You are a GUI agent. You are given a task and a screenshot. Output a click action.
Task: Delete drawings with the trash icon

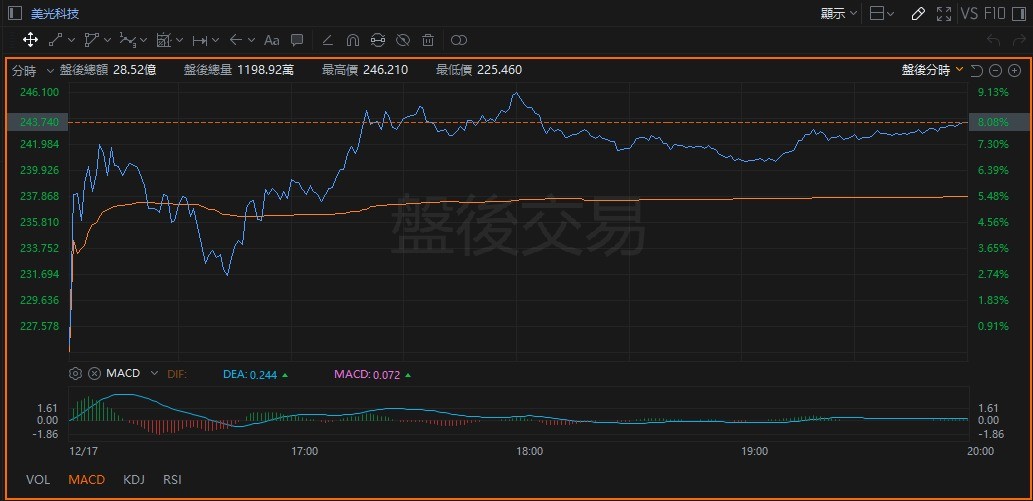coord(428,40)
